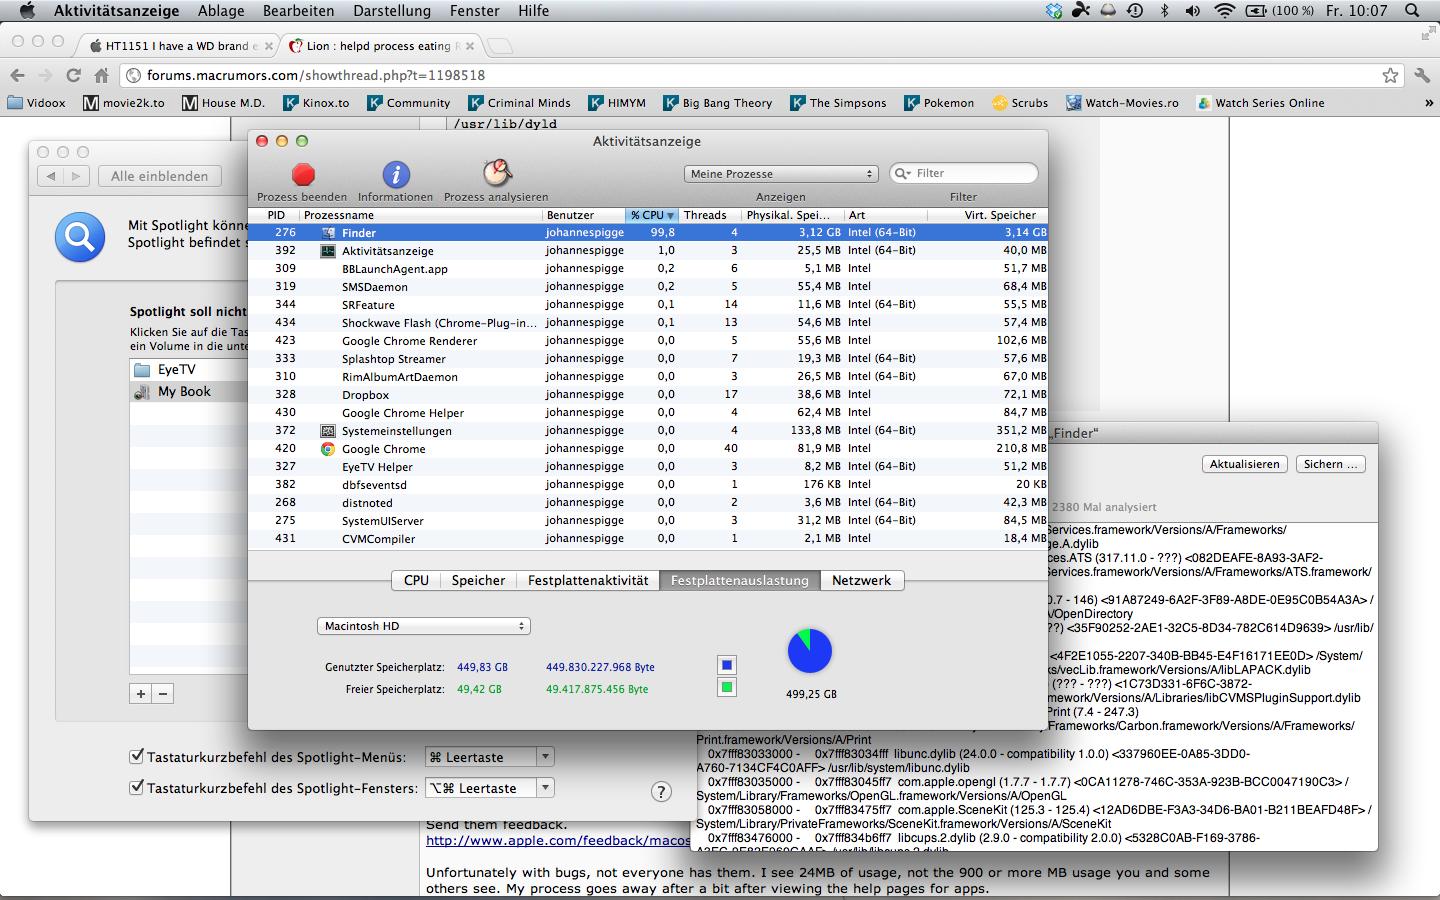Go to Chrome home page icon
The width and height of the screenshot is (1440, 900).
[x=101, y=75]
